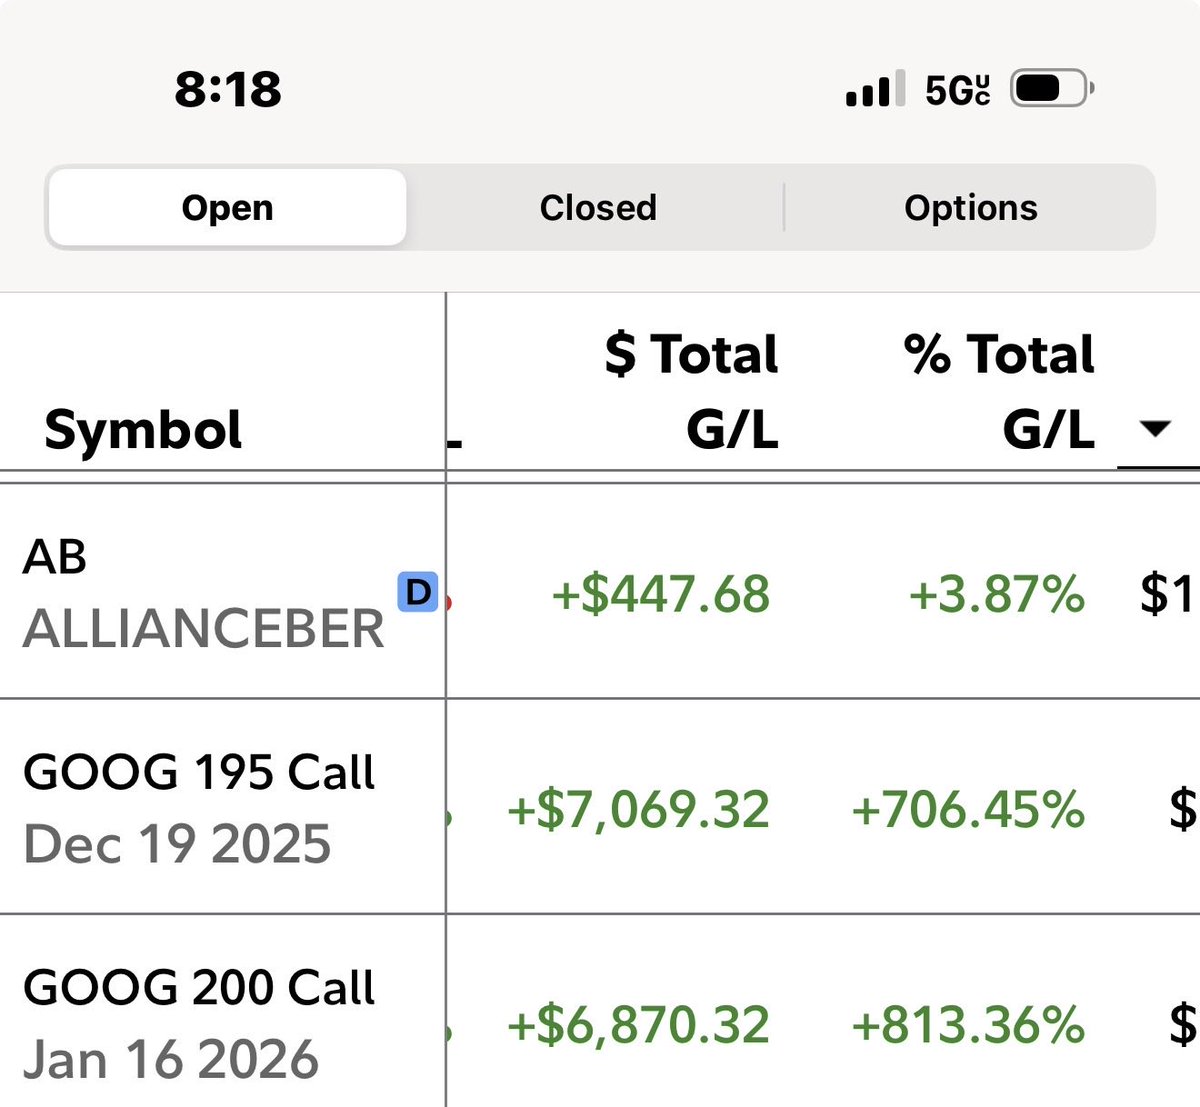Sort by $ Total G/L column header

[x=691, y=391]
